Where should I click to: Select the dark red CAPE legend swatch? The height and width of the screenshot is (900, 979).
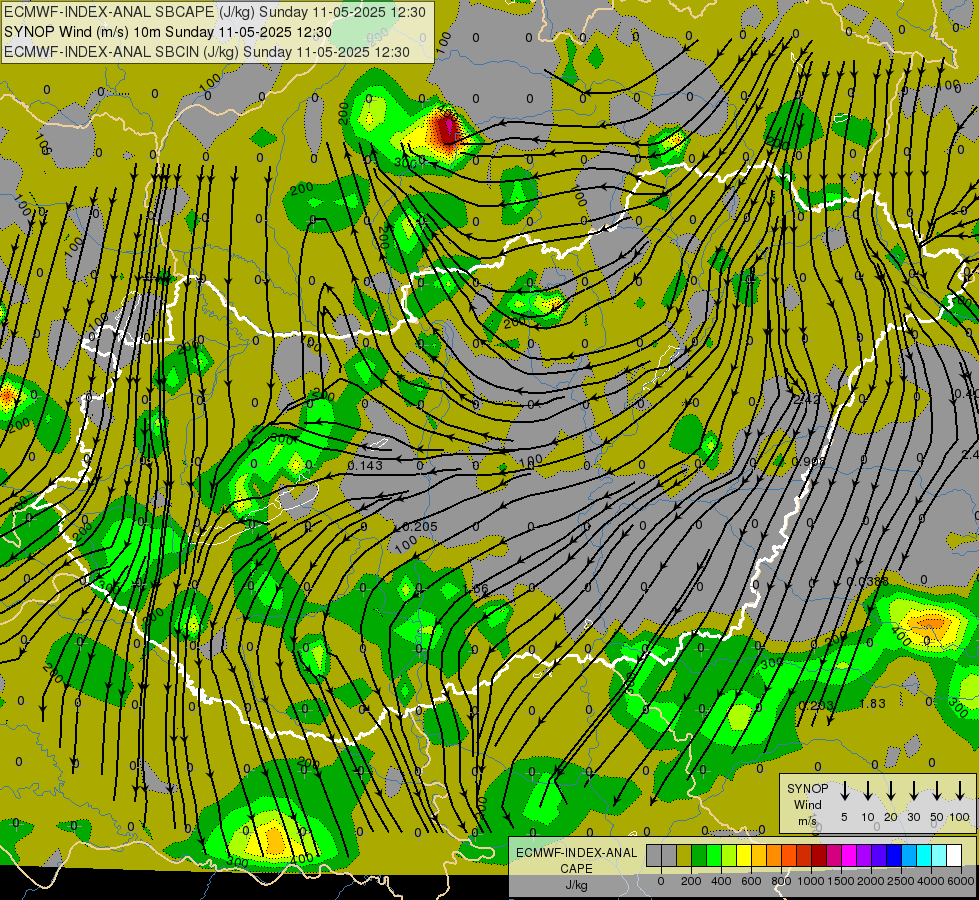(819, 855)
